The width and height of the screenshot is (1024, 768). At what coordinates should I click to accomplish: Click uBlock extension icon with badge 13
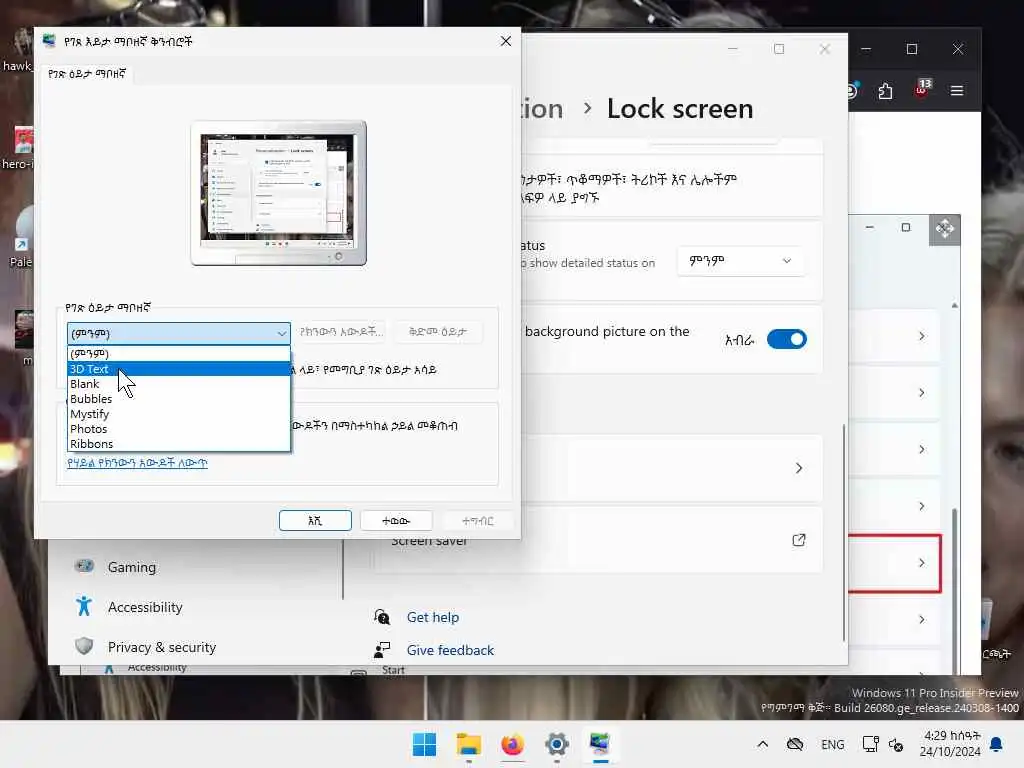[922, 89]
